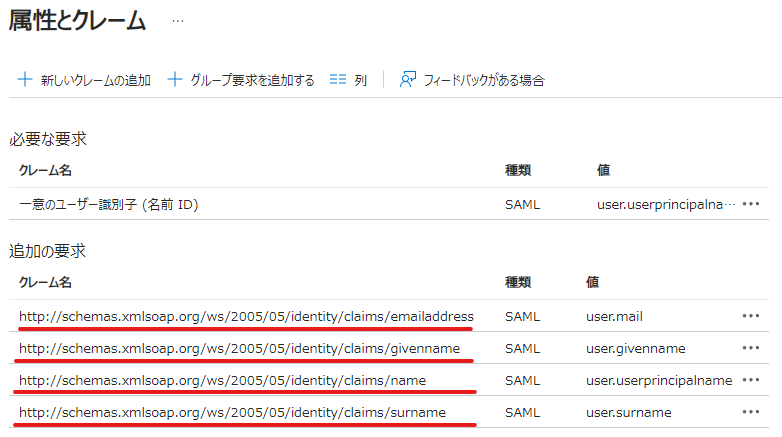
Task: Click SAML in the 一意のユーザー識別子 row
Action: [x=523, y=205]
